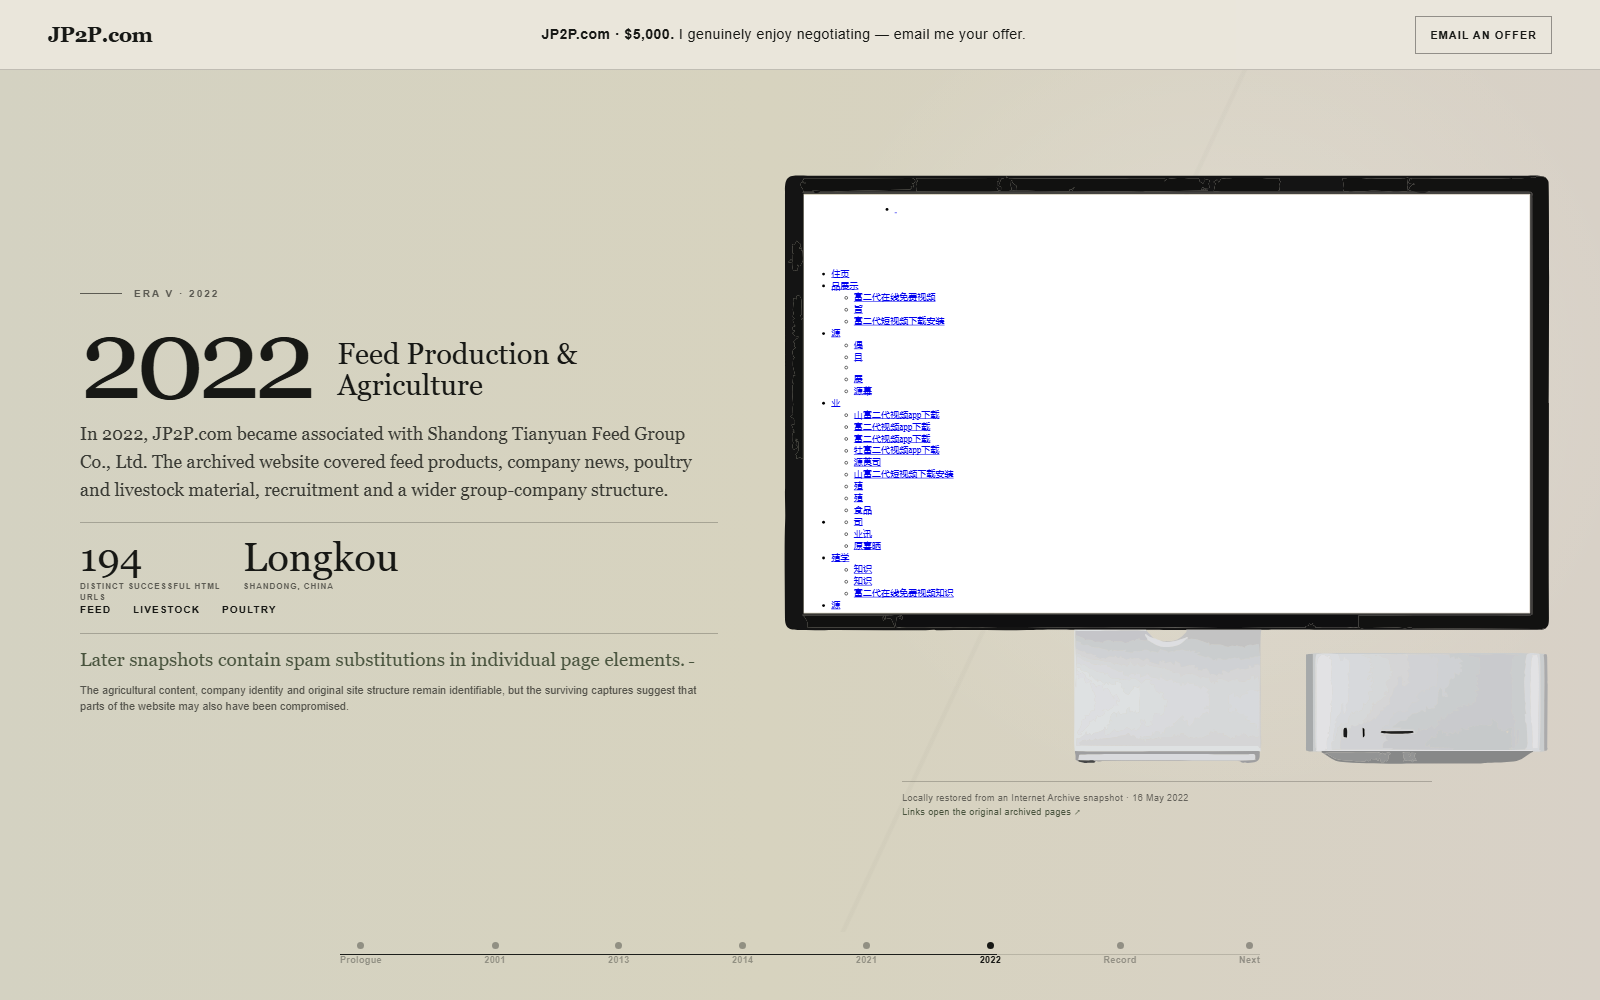The height and width of the screenshot is (1000, 1600).
Task: Click the 'Feed Production & Agriculture' heading
Action: point(458,369)
